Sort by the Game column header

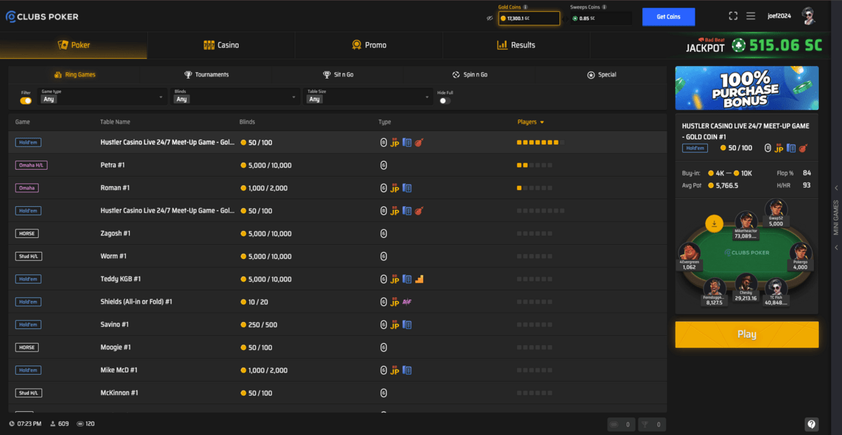point(23,122)
